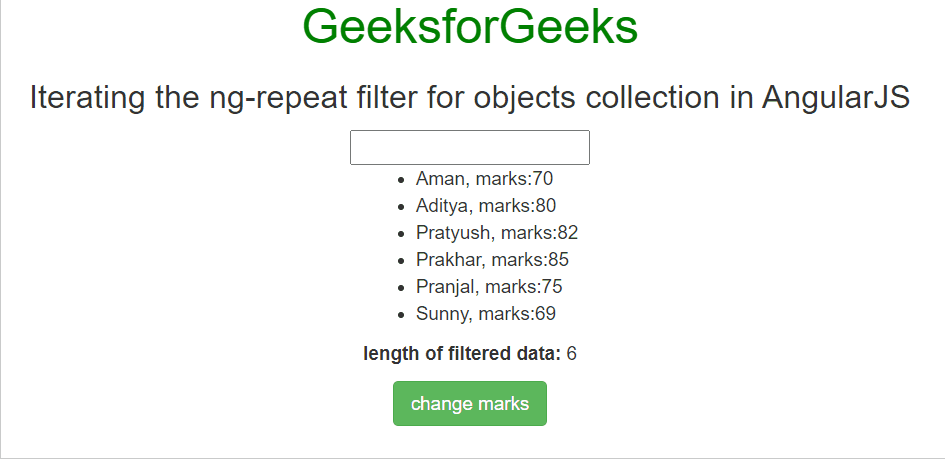Click the bullet beside Pratyush

(x=402, y=234)
